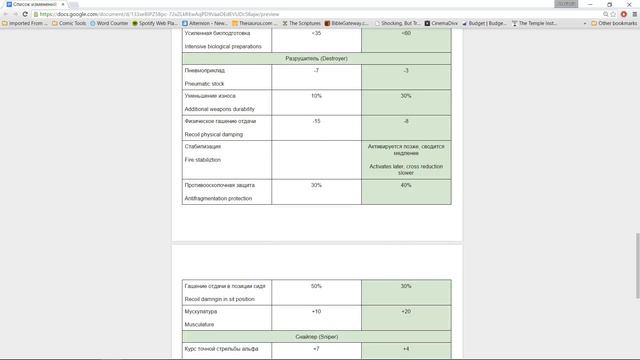
Task: Click the green +20 value in Musculature row
Action: [406, 311]
